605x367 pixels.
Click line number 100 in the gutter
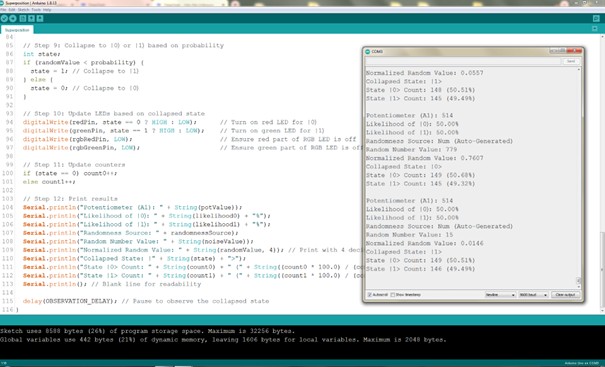[x=7, y=173]
